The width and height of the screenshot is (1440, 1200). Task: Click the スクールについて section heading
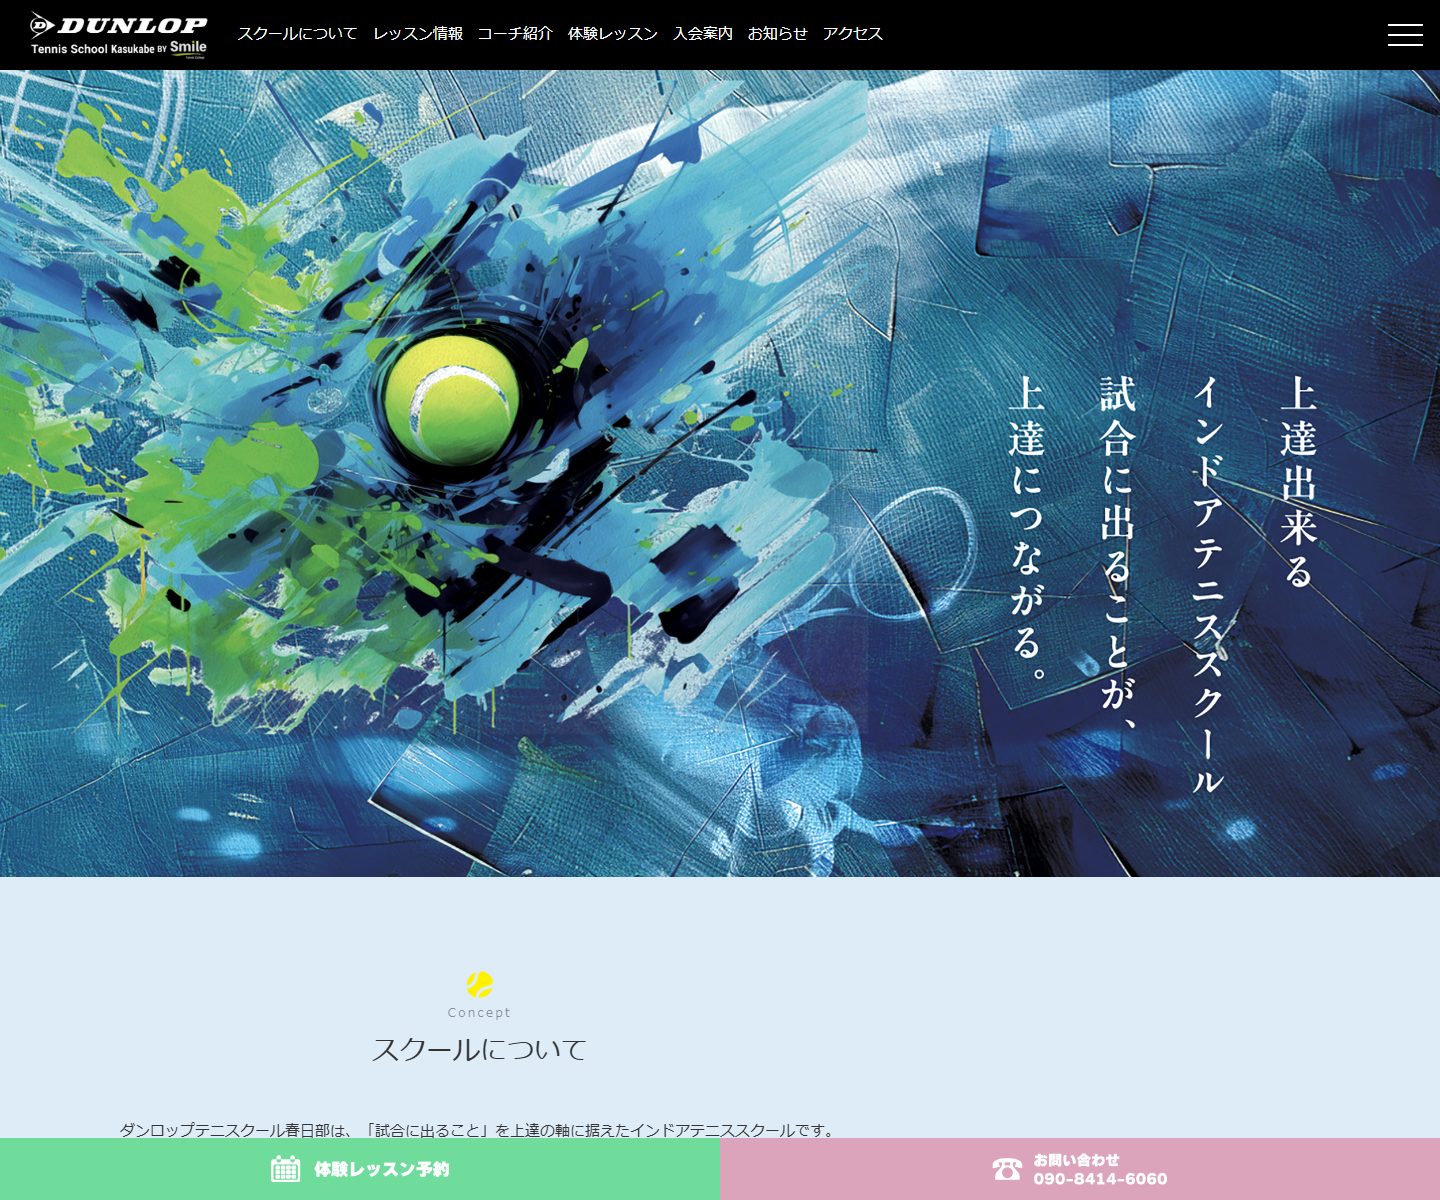[x=479, y=1049]
